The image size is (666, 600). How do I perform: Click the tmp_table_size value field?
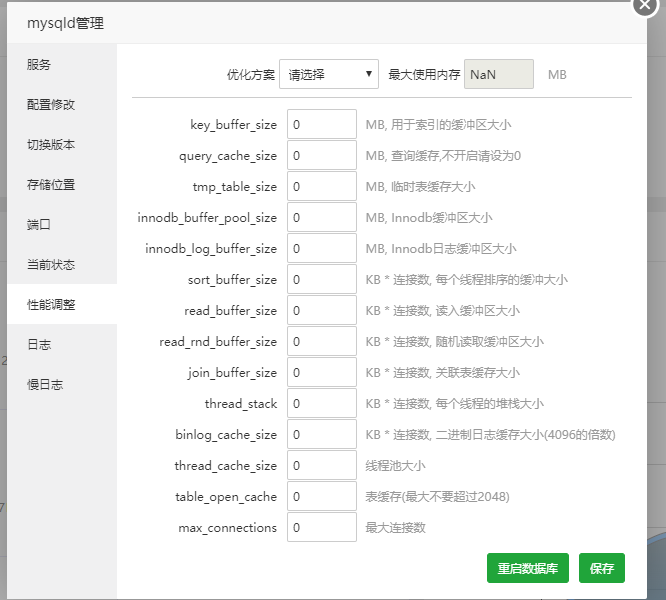tap(322, 186)
